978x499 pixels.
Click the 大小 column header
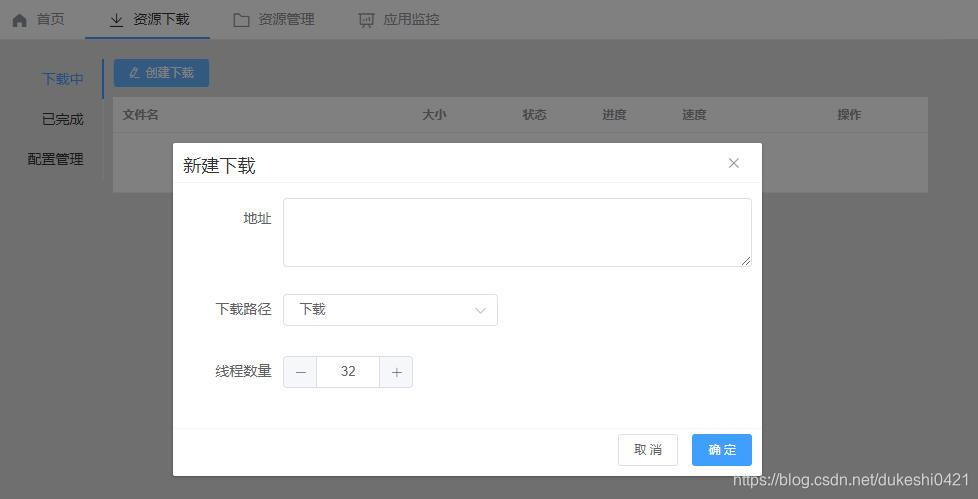pos(434,115)
